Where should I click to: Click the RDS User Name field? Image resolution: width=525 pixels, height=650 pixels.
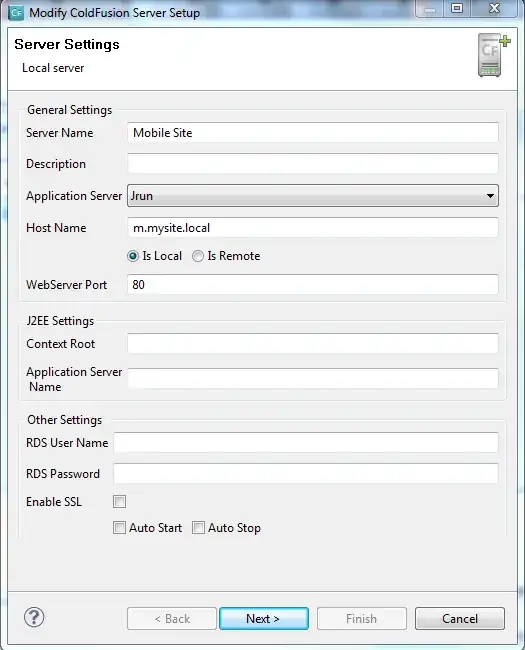[306, 443]
